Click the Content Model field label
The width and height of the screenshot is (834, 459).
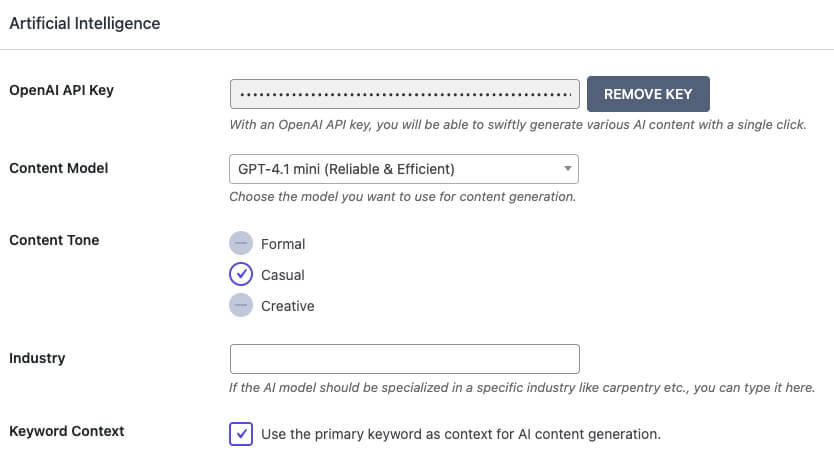pos(59,168)
